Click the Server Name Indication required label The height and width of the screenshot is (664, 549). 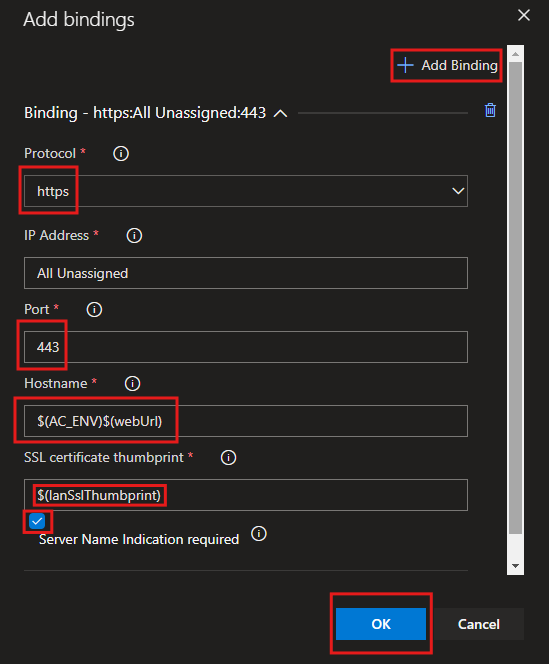139,540
